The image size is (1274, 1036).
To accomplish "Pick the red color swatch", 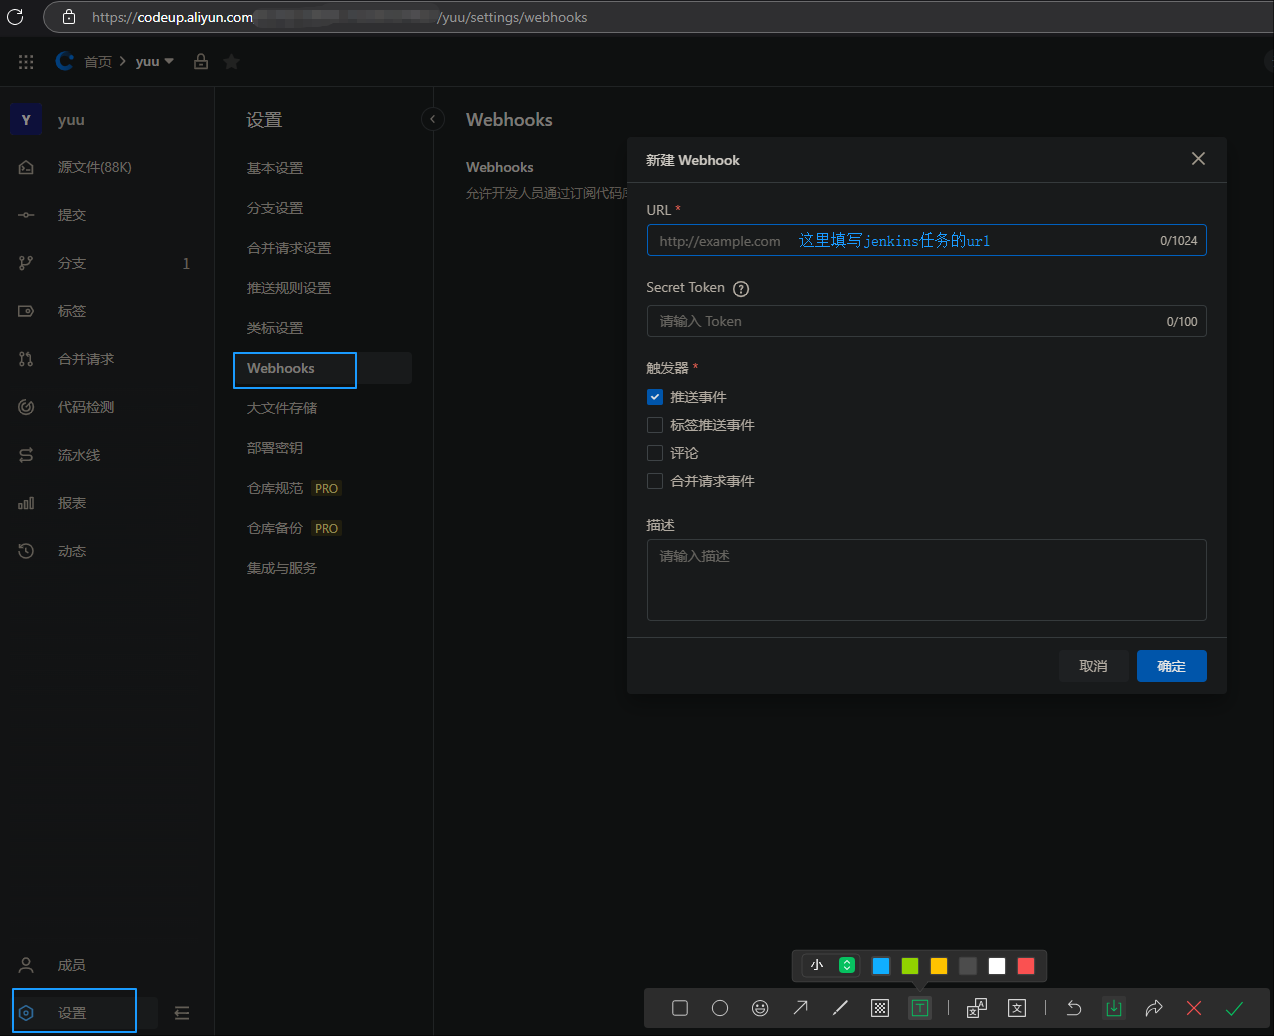I will (1025, 965).
